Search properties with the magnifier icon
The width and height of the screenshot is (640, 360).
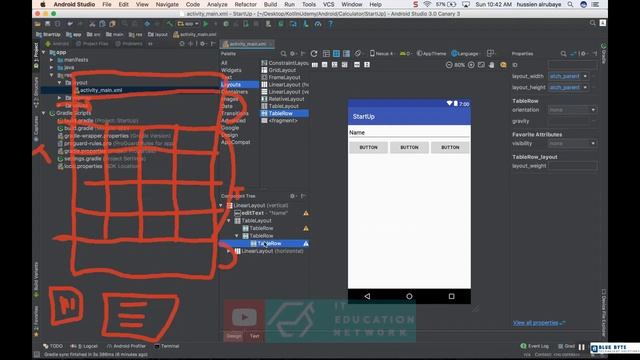[563, 53]
